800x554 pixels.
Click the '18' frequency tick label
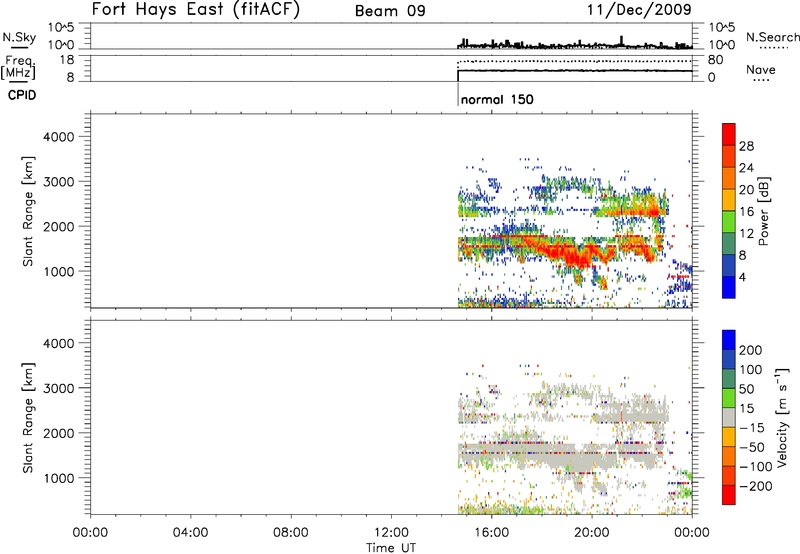(x=67, y=60)
